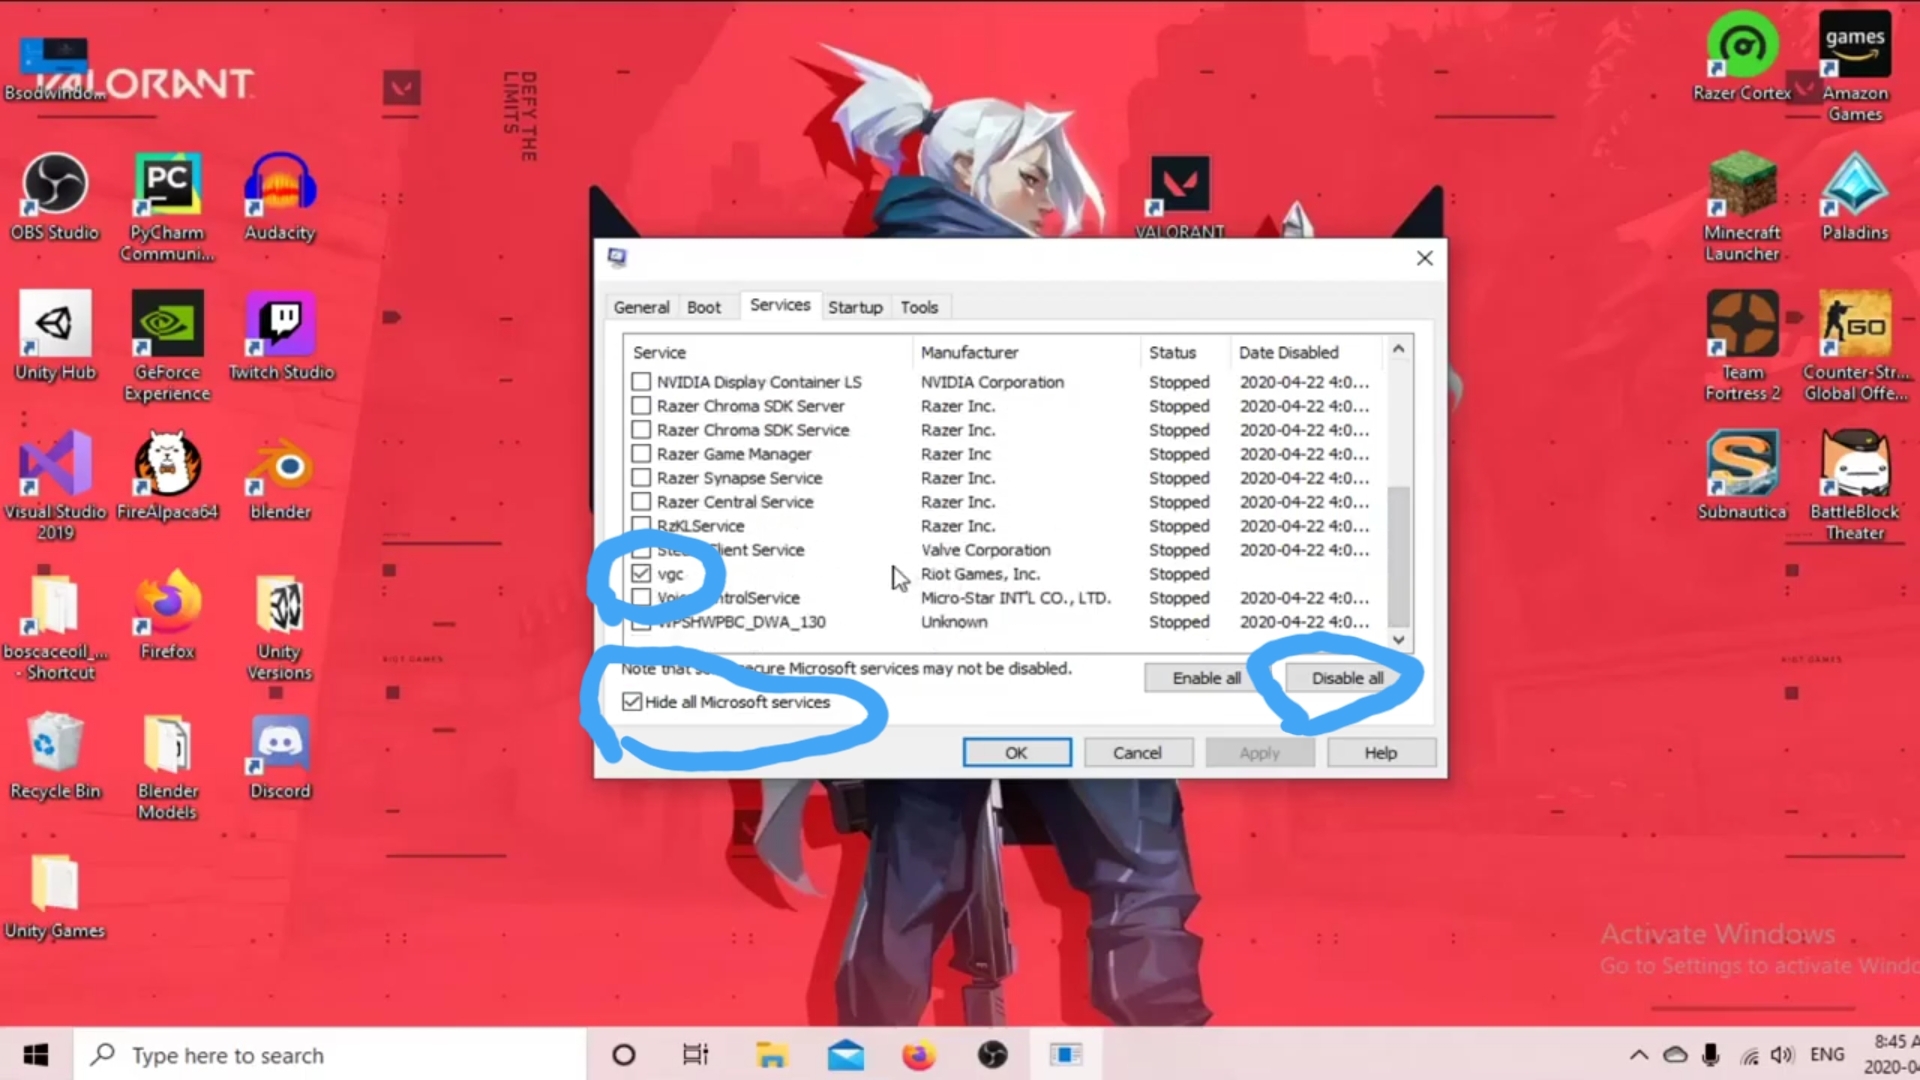The width and height of the screenshot is (1920, 1080).
Task: Switch to the General tab
Action: click(x=641, y=307)
